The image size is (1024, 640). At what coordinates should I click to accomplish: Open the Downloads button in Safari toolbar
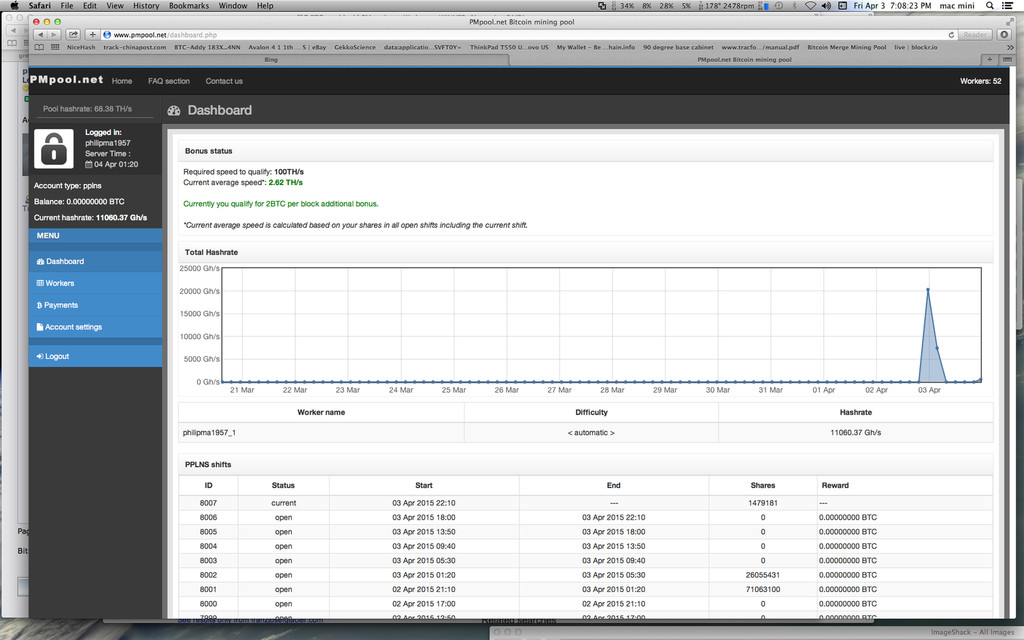[1004, 35]
